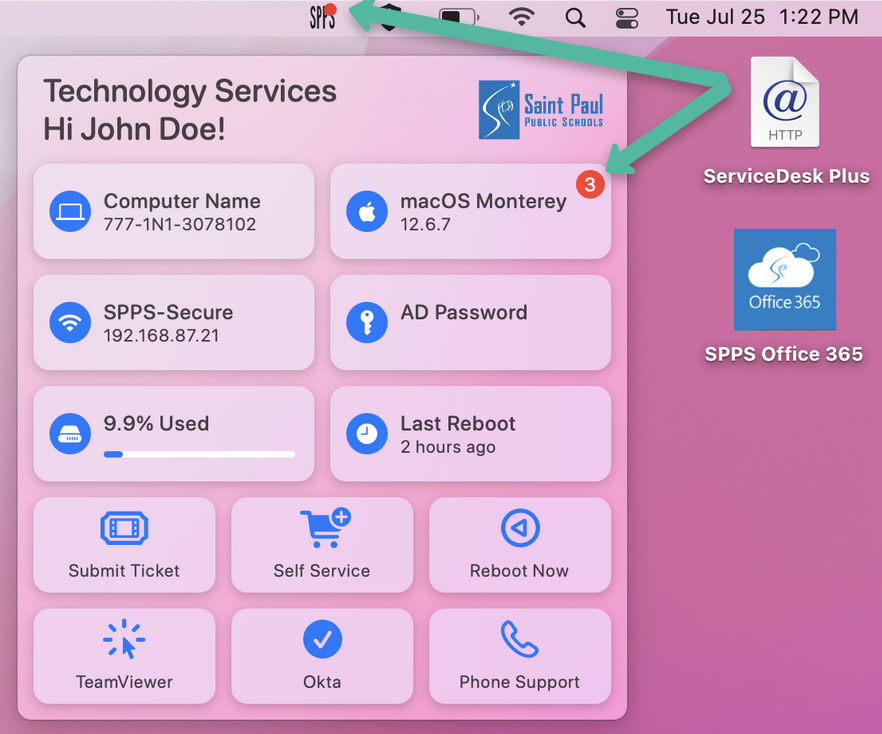Click the Reboot Now arrow icon
This screenshot has height=734, width=882.
tap(520, 528)
